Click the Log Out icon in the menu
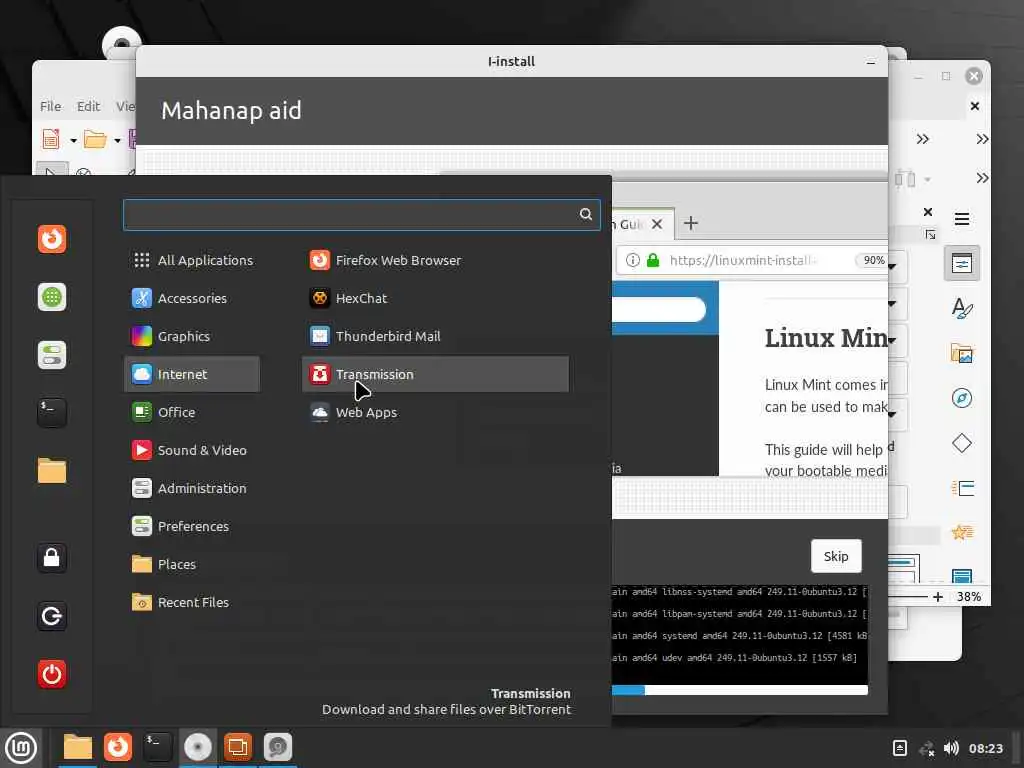This screenshot has height=768, width=1024. 52,616
